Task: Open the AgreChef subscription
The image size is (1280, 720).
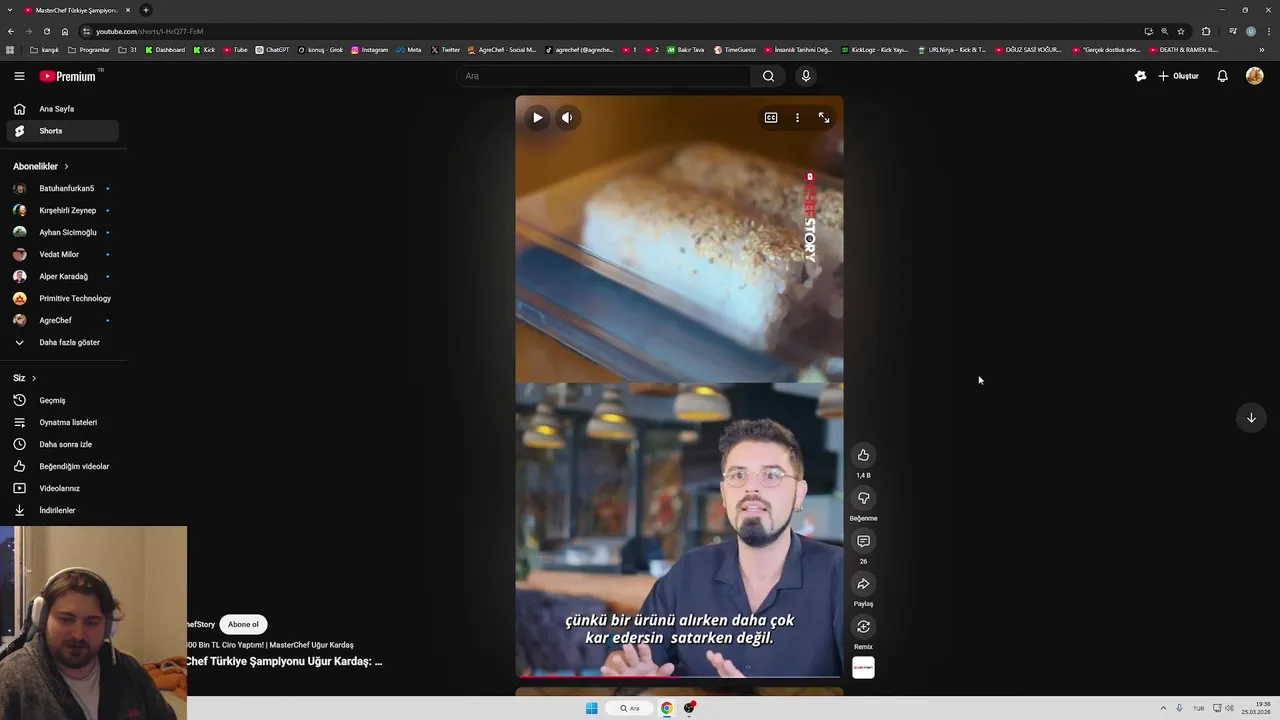Action: (x=63, y=320)
